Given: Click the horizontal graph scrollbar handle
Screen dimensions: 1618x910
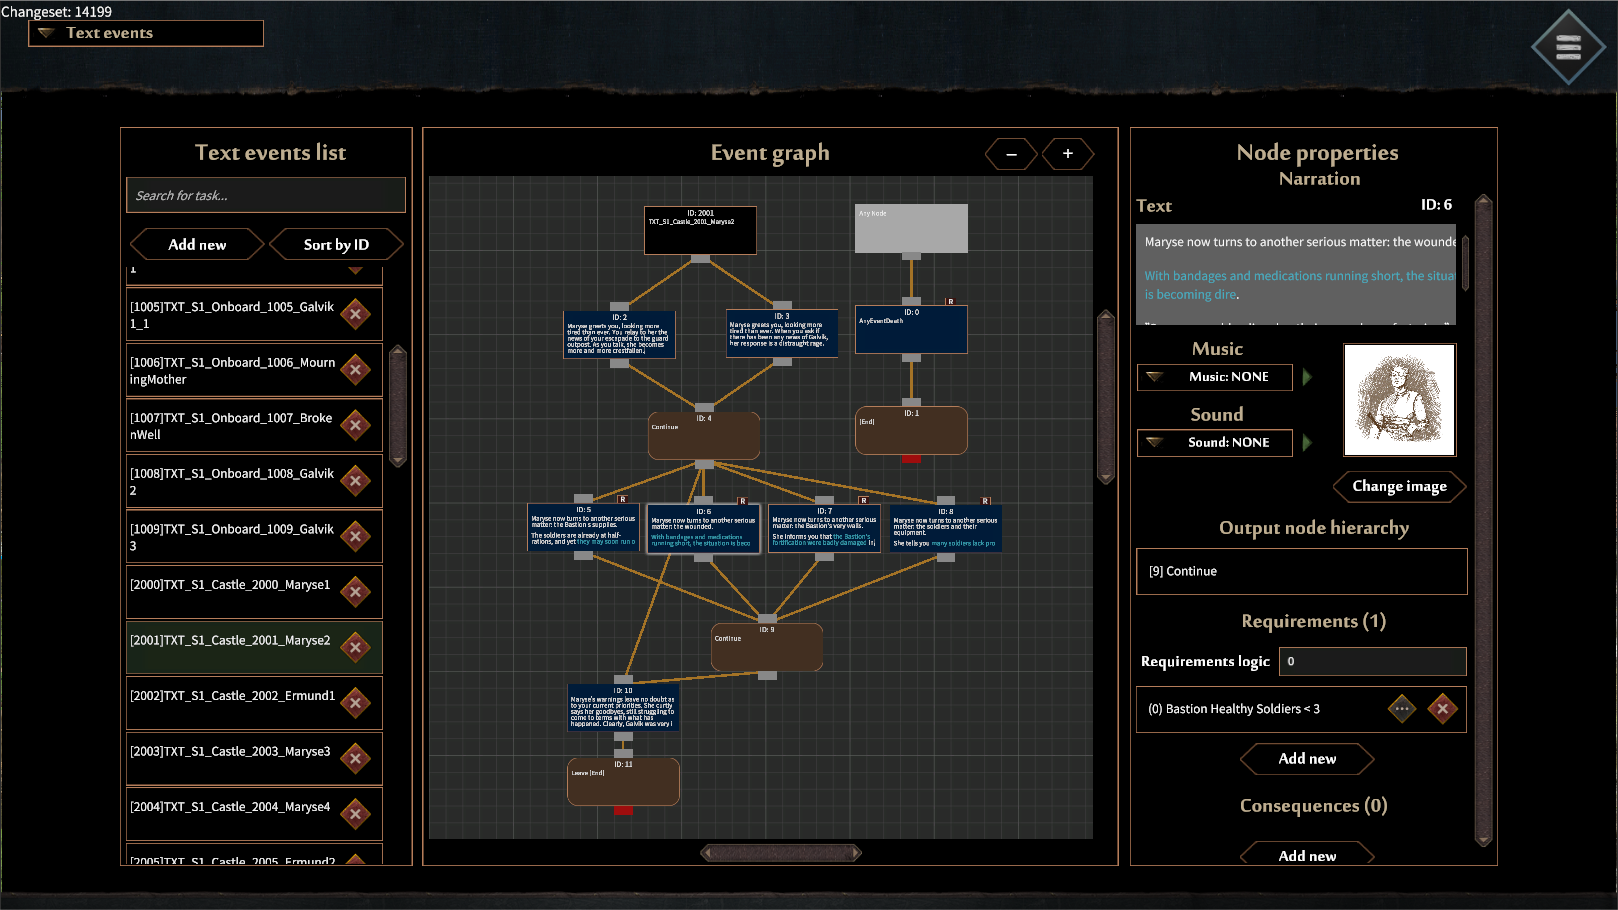Looking at the screenshot, I should click(x=781, y=853).
